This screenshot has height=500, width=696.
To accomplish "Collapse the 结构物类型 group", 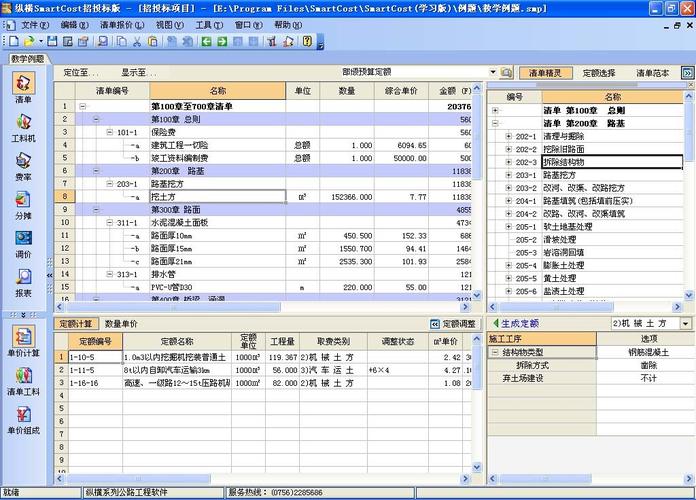I will pos(495,352).
